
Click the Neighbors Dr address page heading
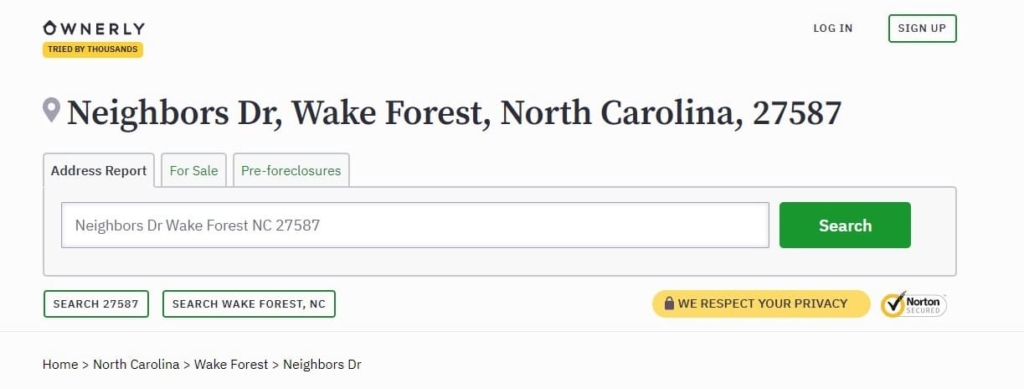(x=455, y=113)
